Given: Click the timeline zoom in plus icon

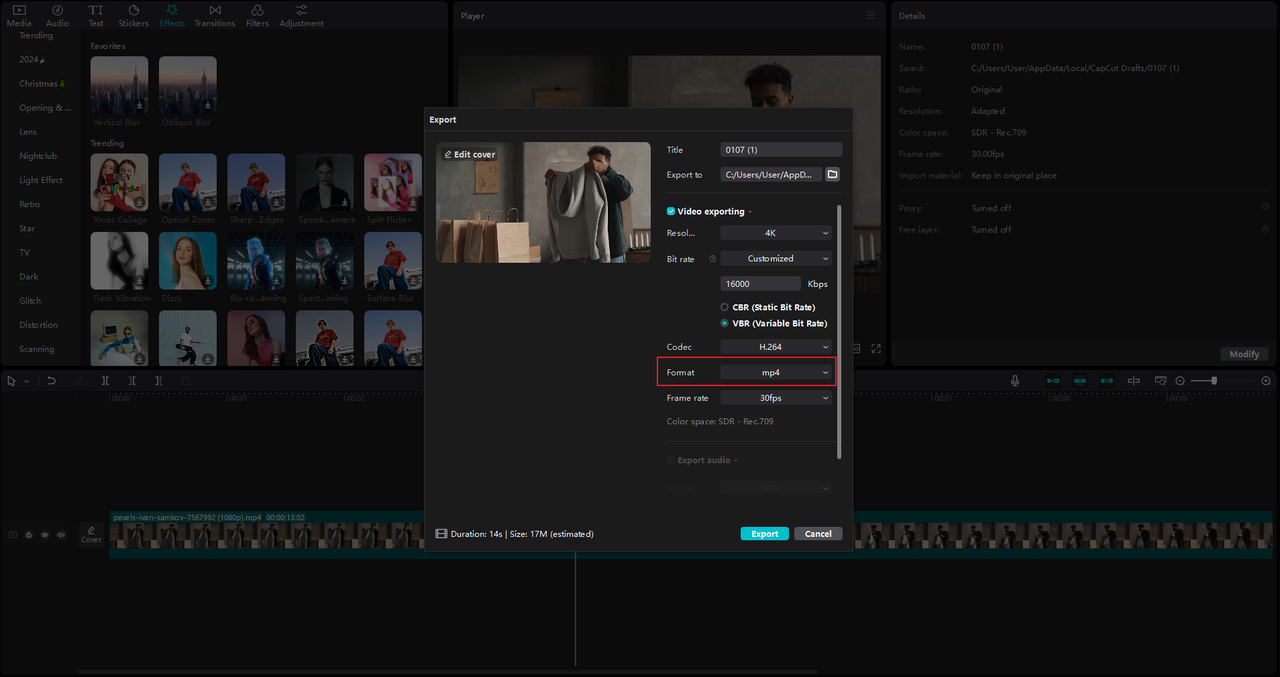Looking at the screenshot, I should tap(1266, 381).
